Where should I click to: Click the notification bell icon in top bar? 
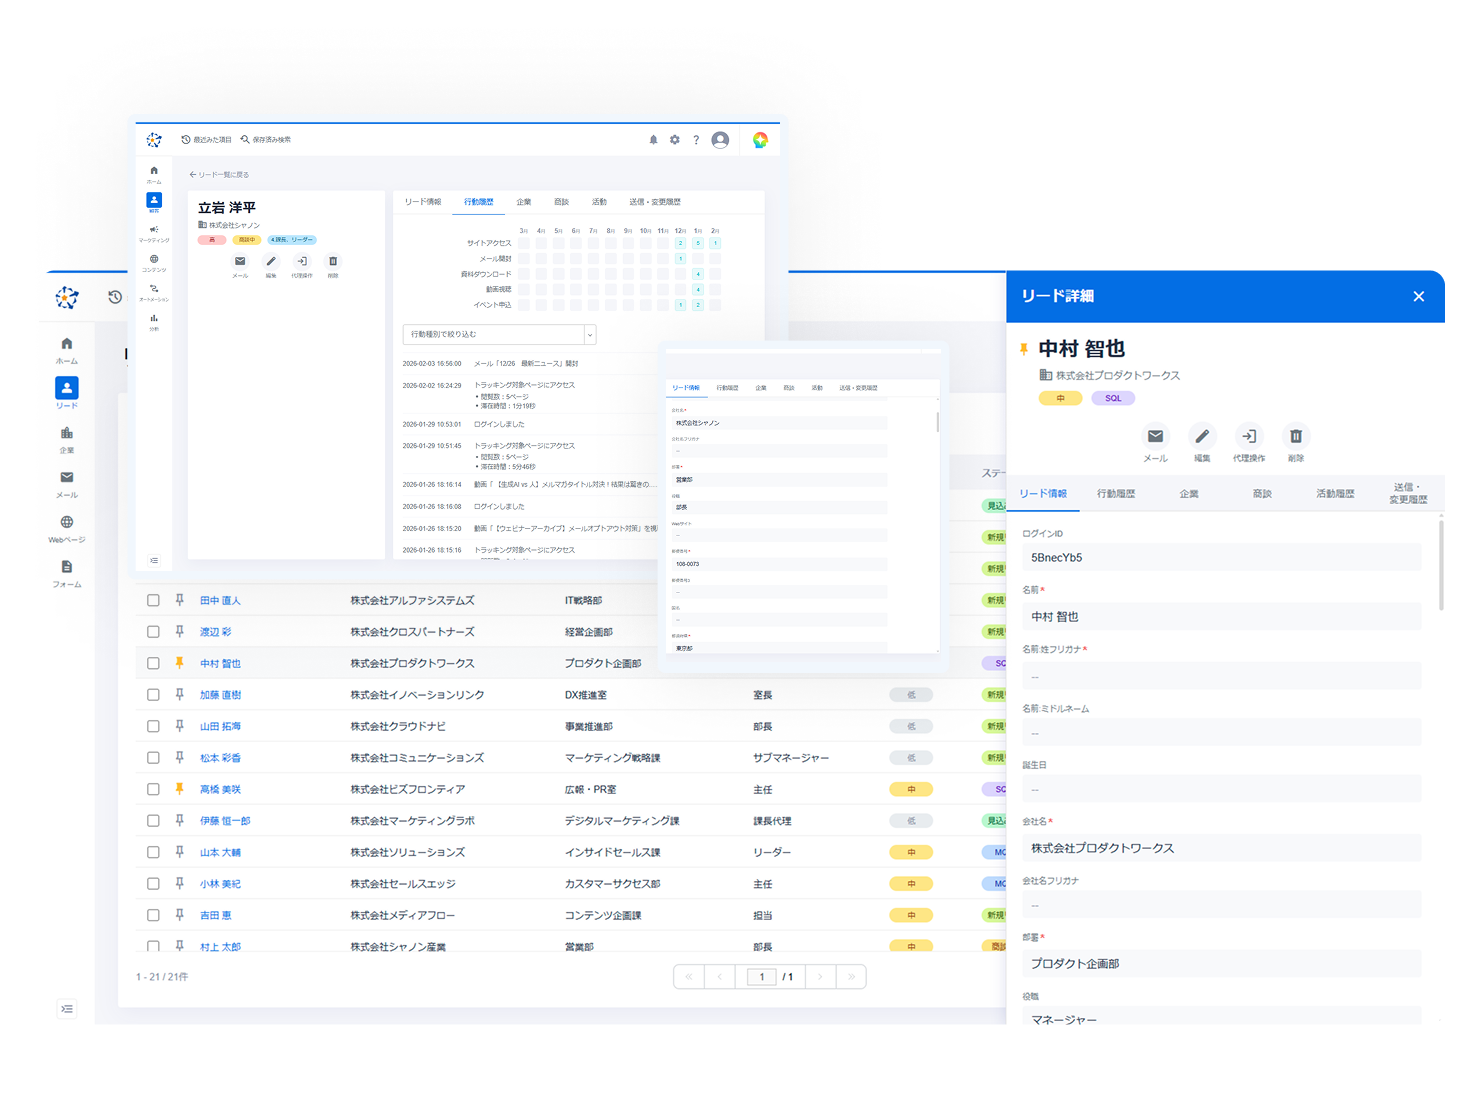[x=653, y=140]
